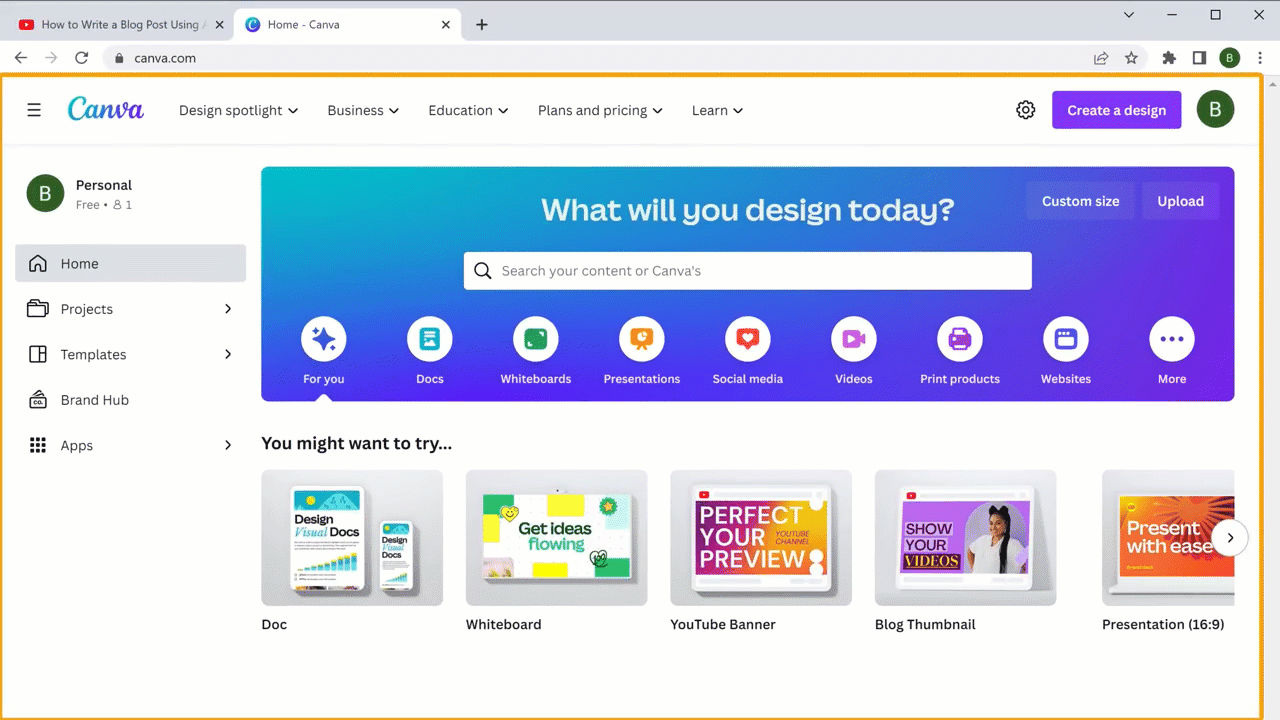The width and height of the screenshot is (1280, 720).
Task: Open the Chrome tab search arrow
Action: pyautogui.click(x=1129, y=15)
